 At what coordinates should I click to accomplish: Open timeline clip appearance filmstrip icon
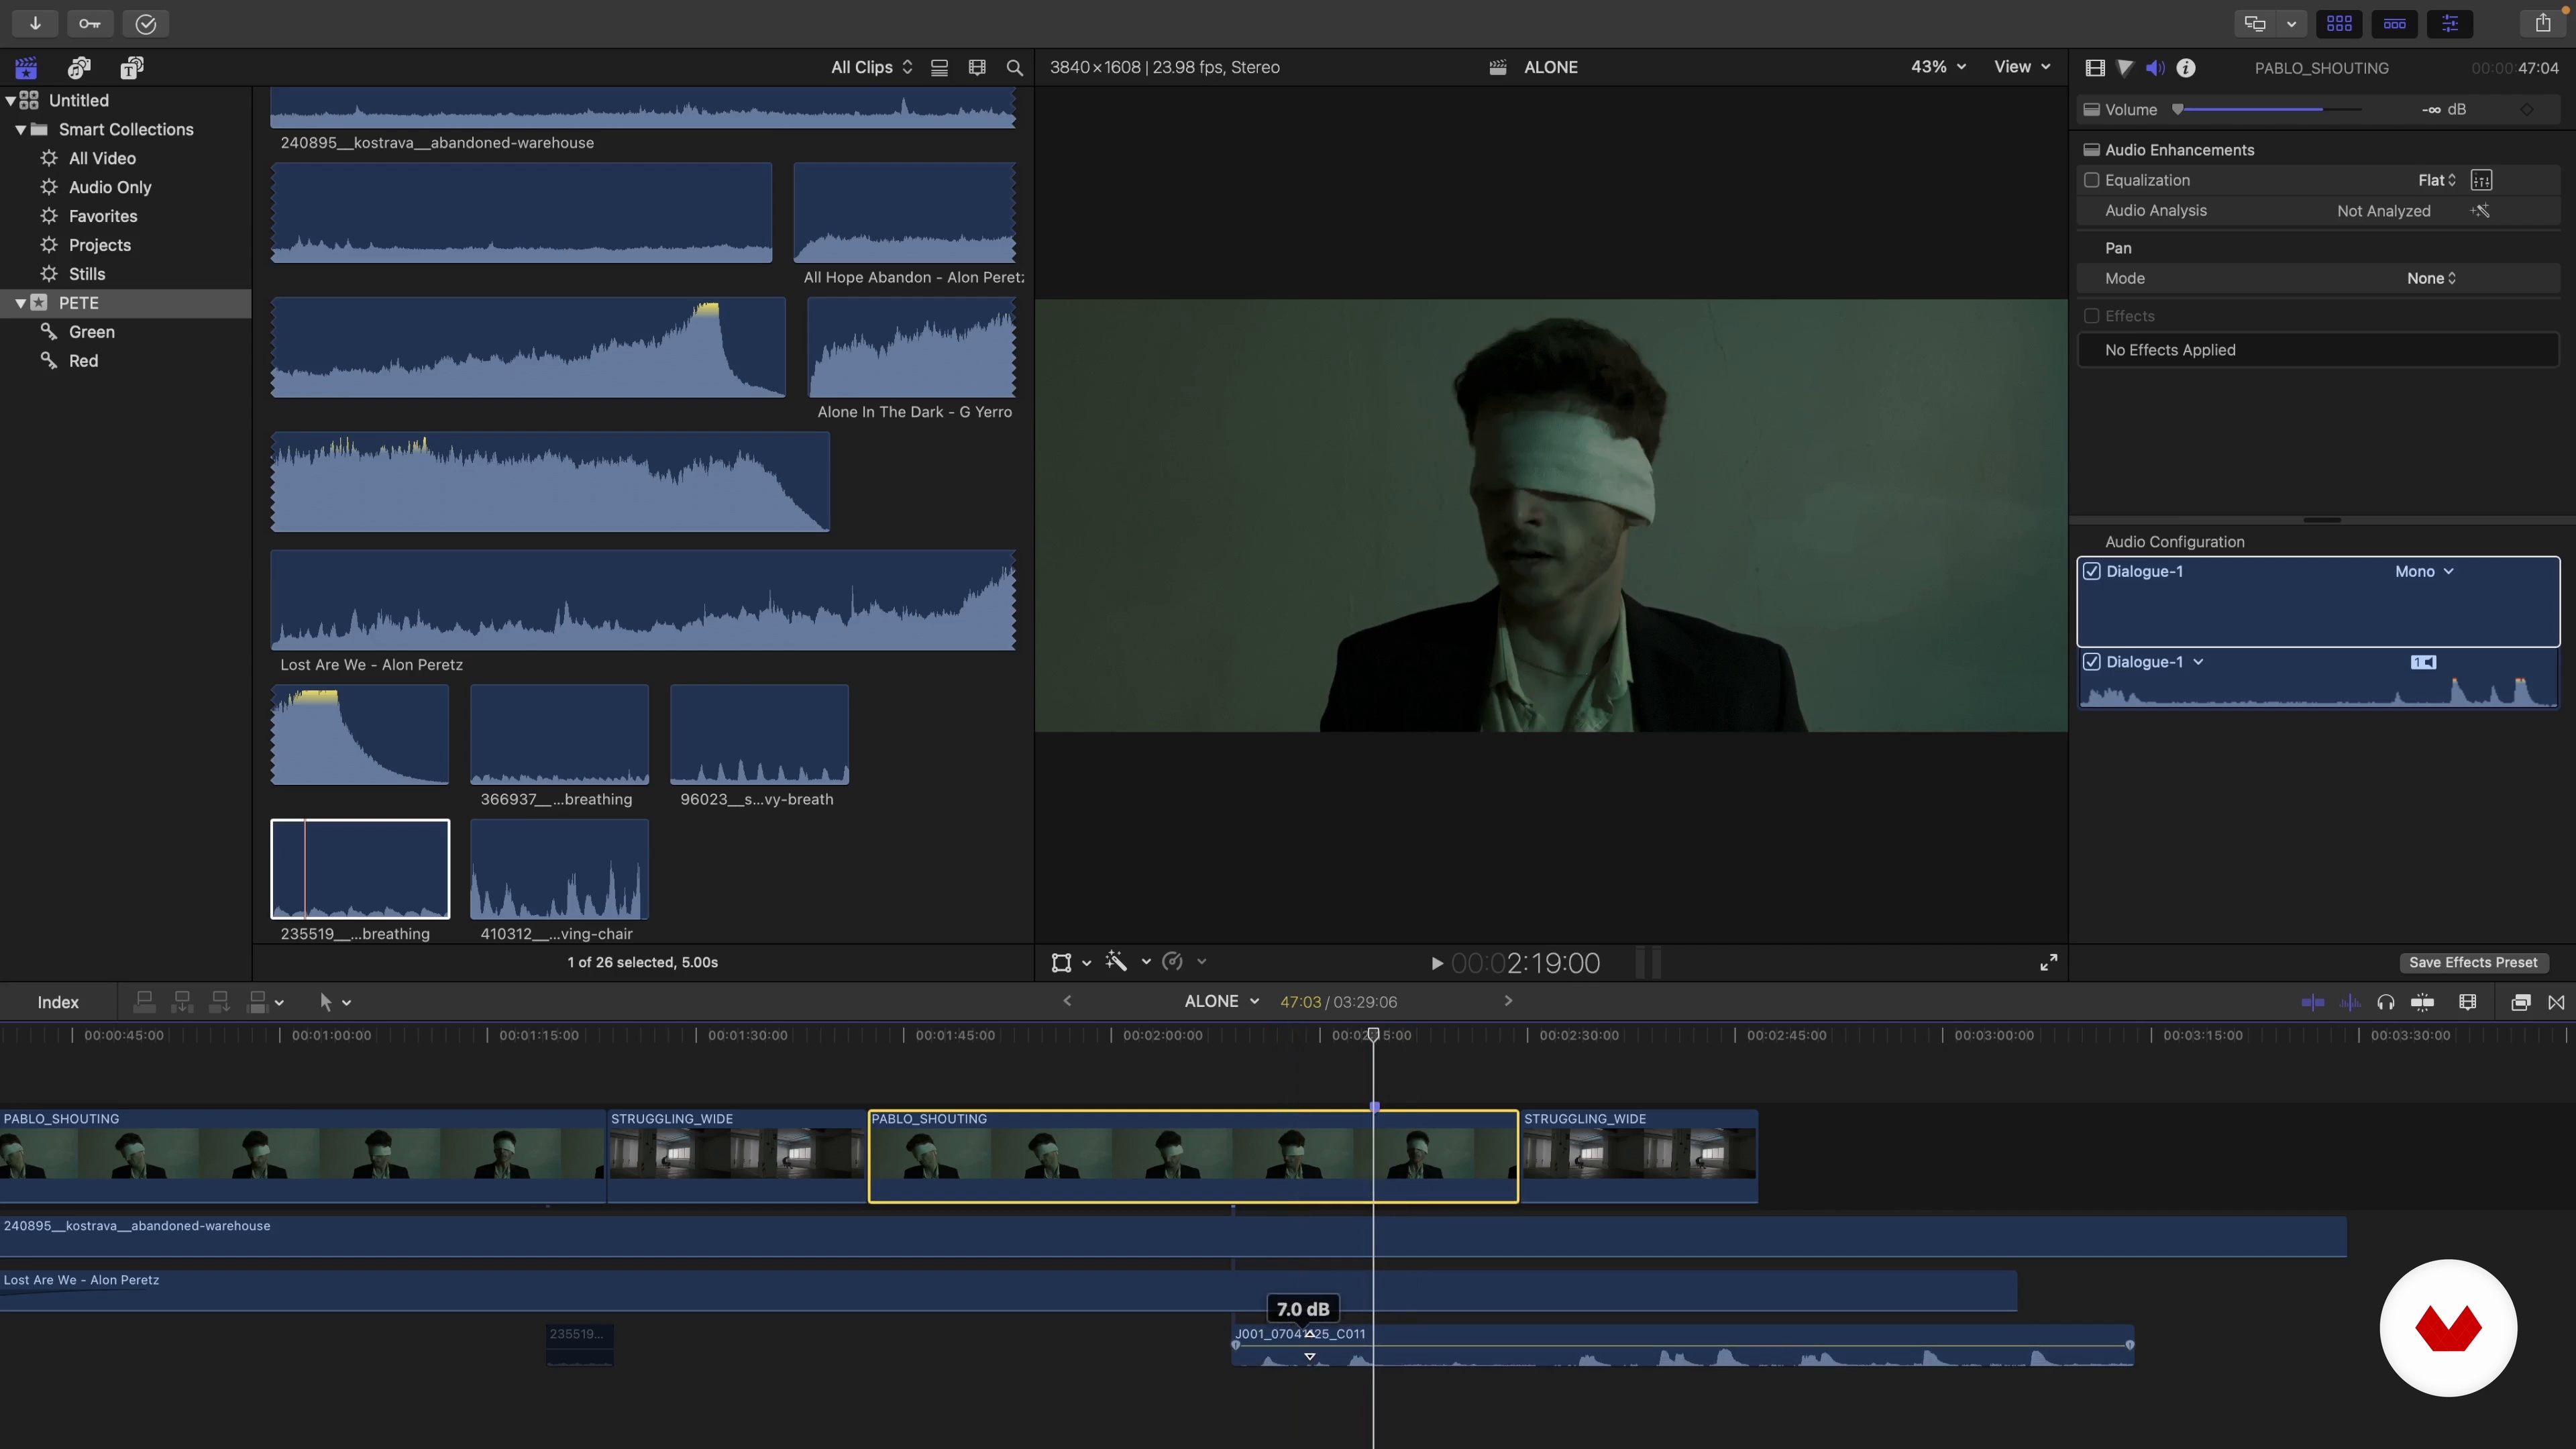(x=2468, y=1002)
